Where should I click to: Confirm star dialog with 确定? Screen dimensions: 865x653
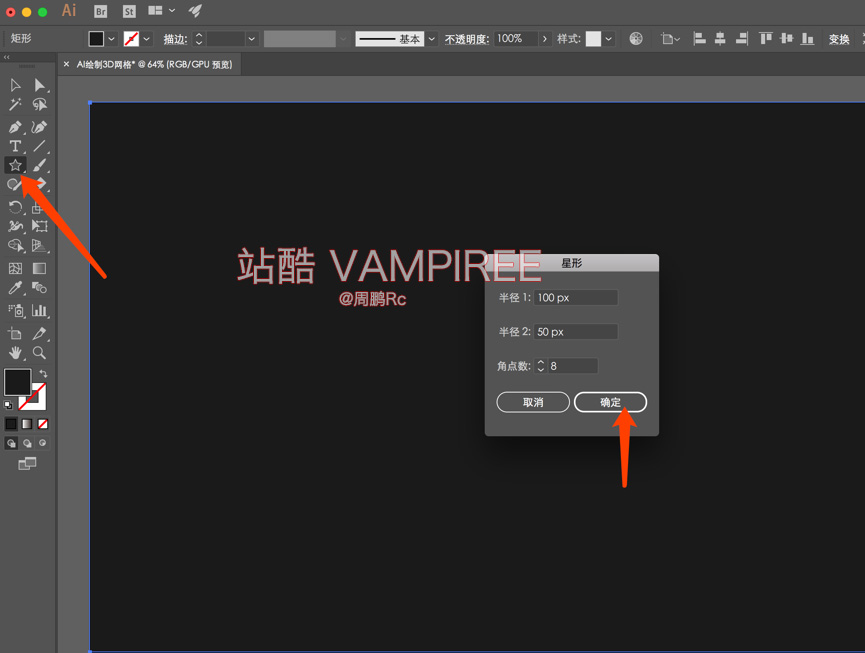[x=610, y=402]
